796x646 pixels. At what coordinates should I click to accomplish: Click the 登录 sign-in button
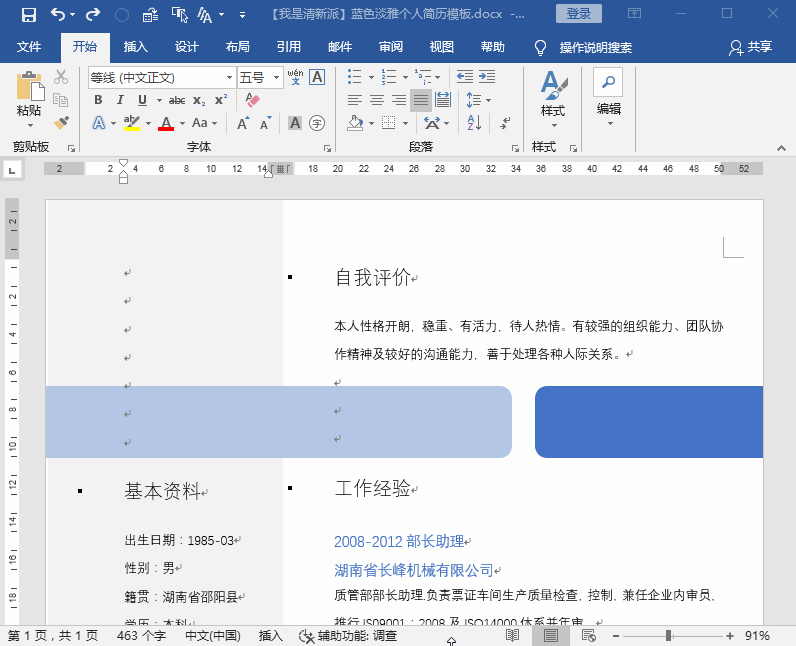[x=579, y=14]
